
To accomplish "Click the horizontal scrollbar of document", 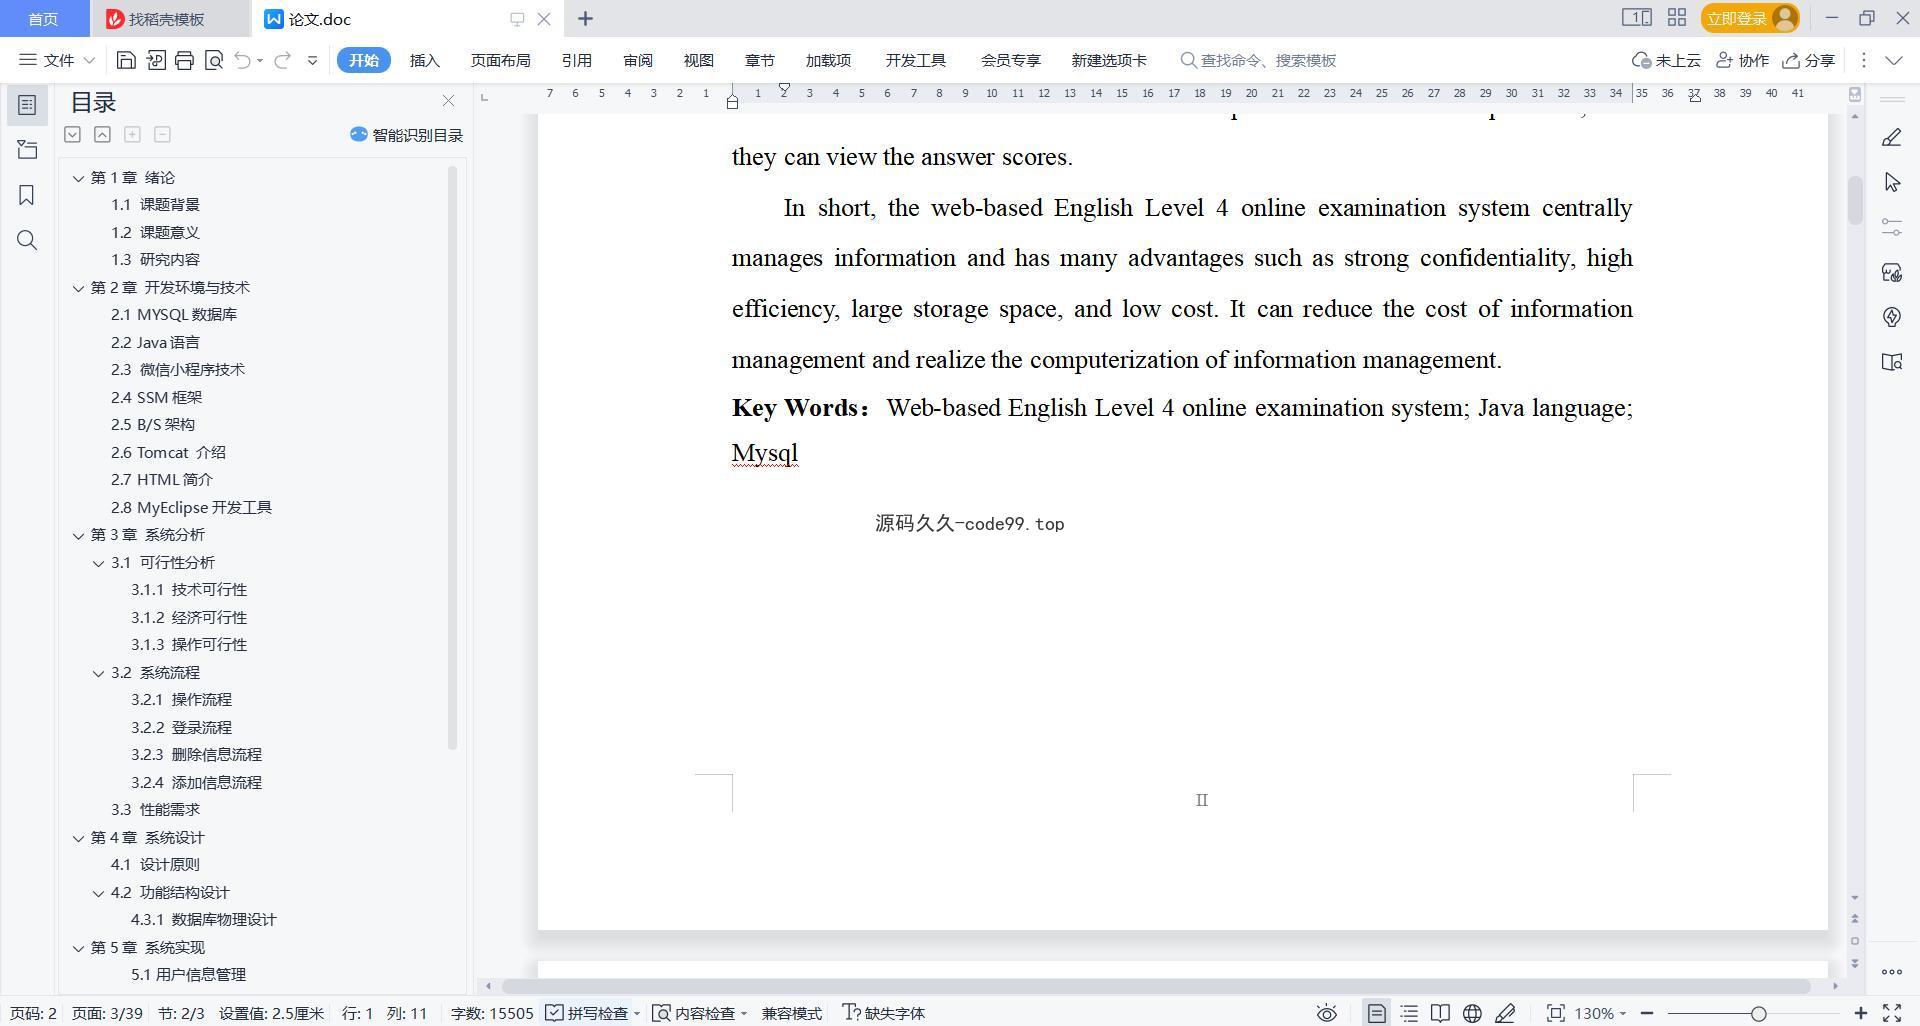I will [1155, 986].
